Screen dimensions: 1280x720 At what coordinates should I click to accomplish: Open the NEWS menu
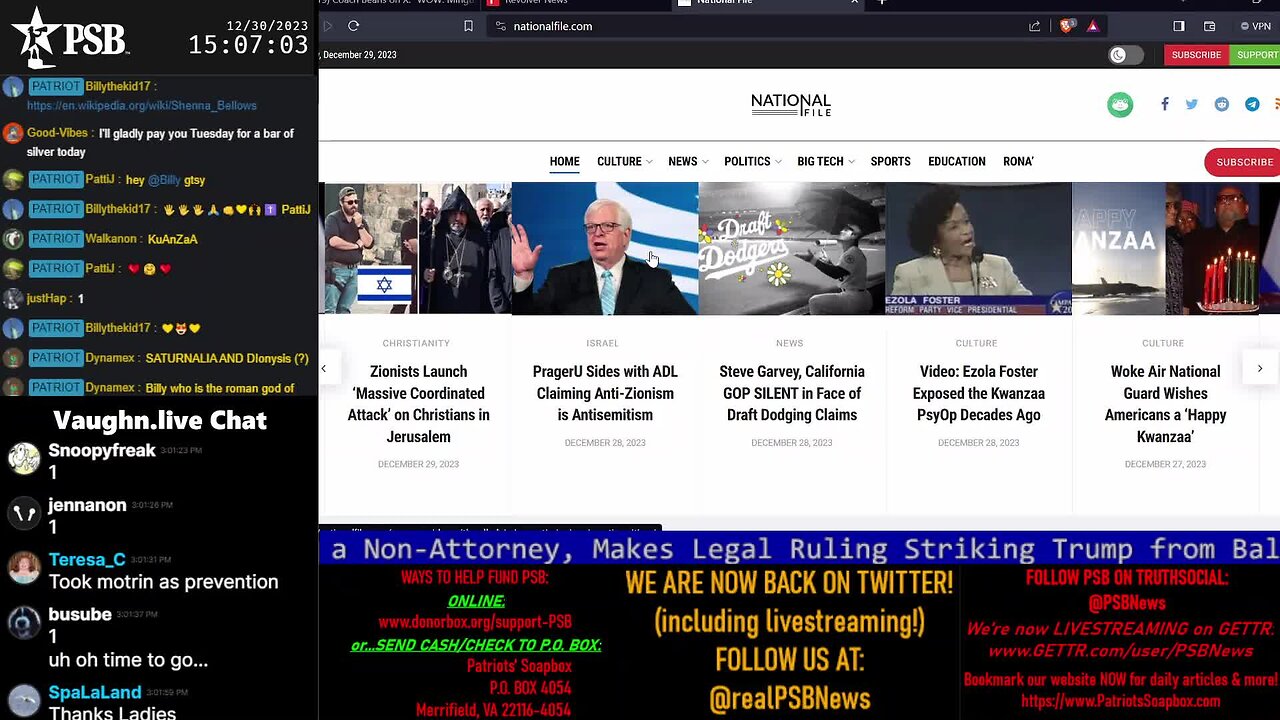tap(682, 162)
